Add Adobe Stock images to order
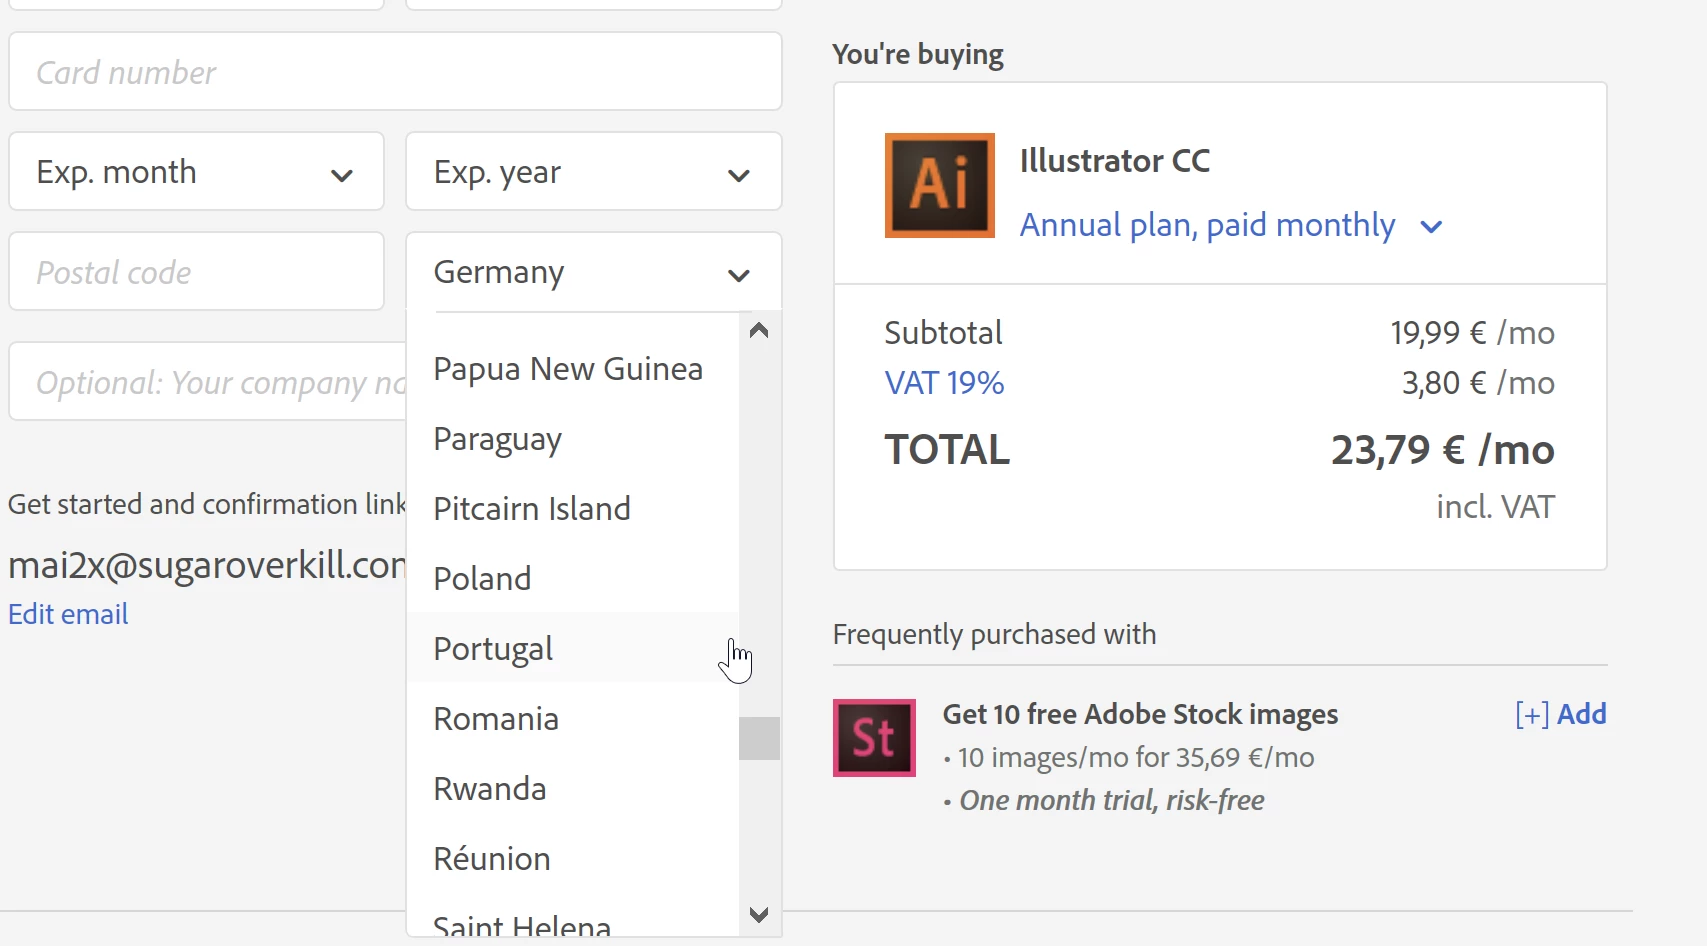The height and width of the screenshot is (946, 1707). pos(1560,714)
